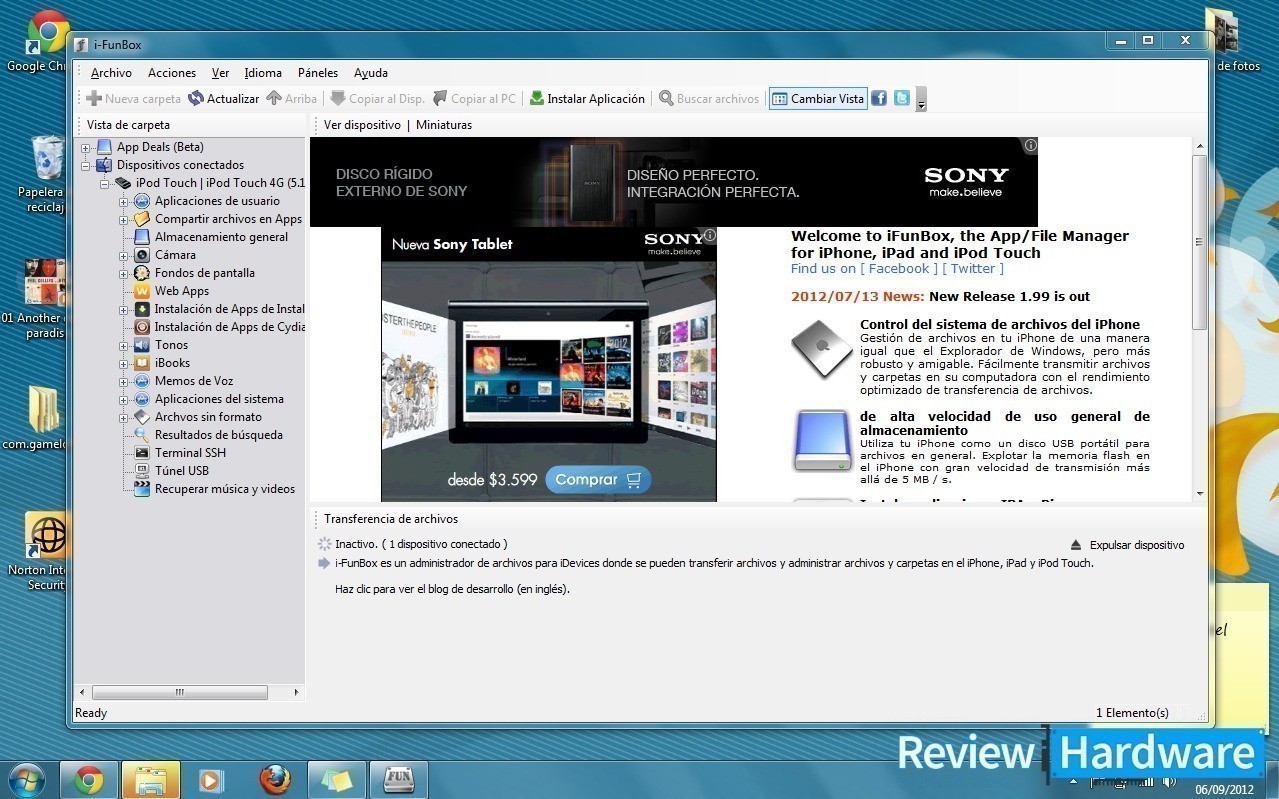
Task: Open Instalar Aplicación from toolbar
Action: [x=587, y=98]
